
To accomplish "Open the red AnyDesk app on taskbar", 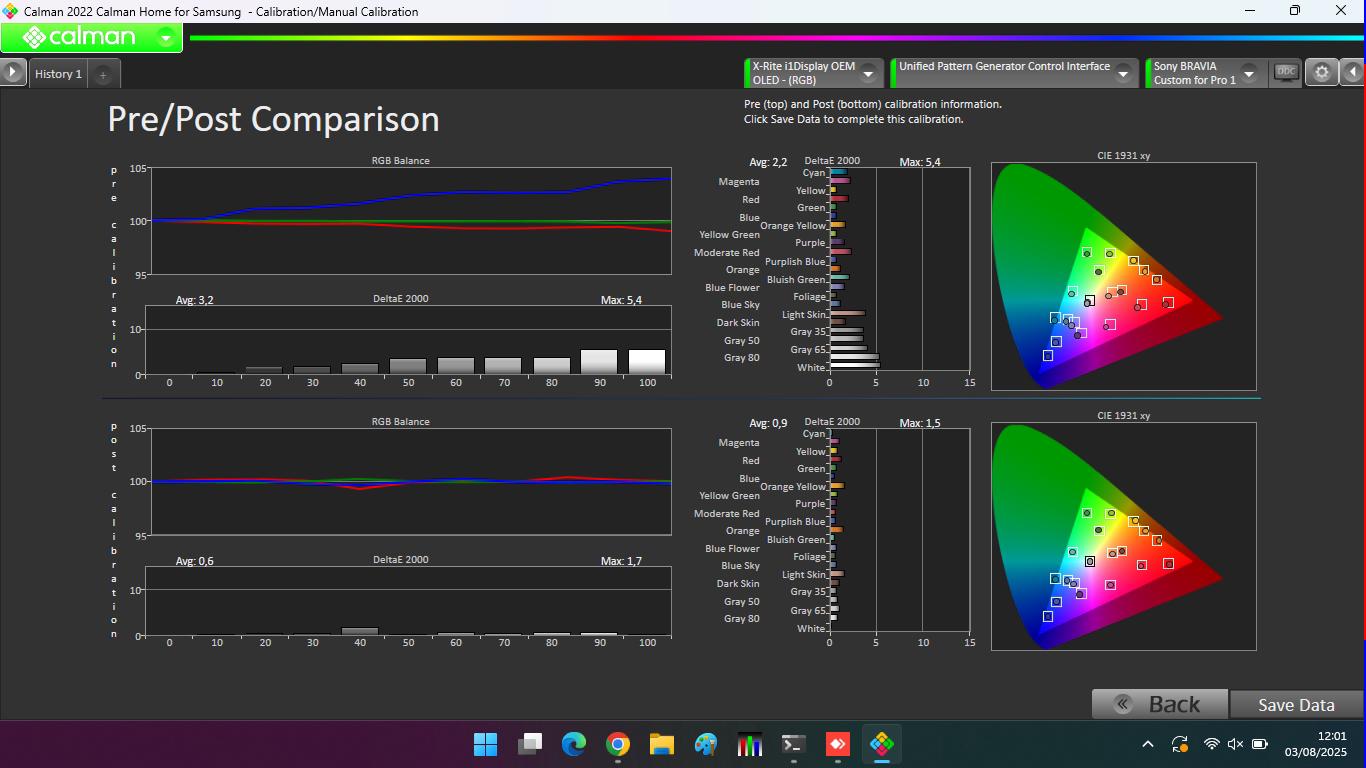I will pyautogui.click(x=837, y=744).
